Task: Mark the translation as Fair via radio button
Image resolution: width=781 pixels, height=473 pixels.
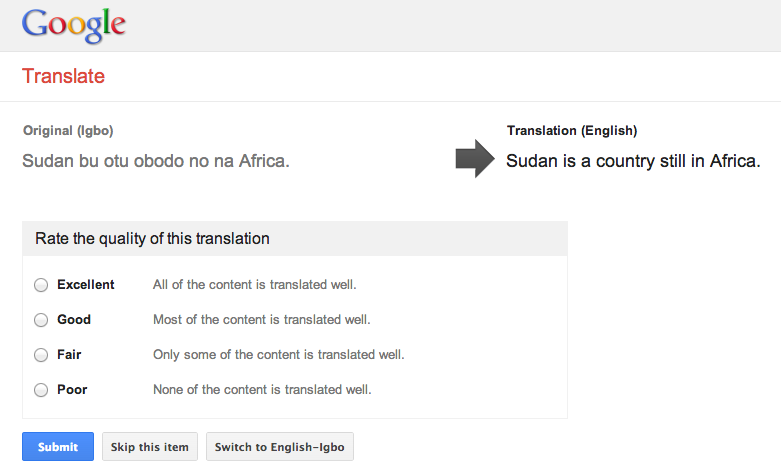Action: point(41,355)
